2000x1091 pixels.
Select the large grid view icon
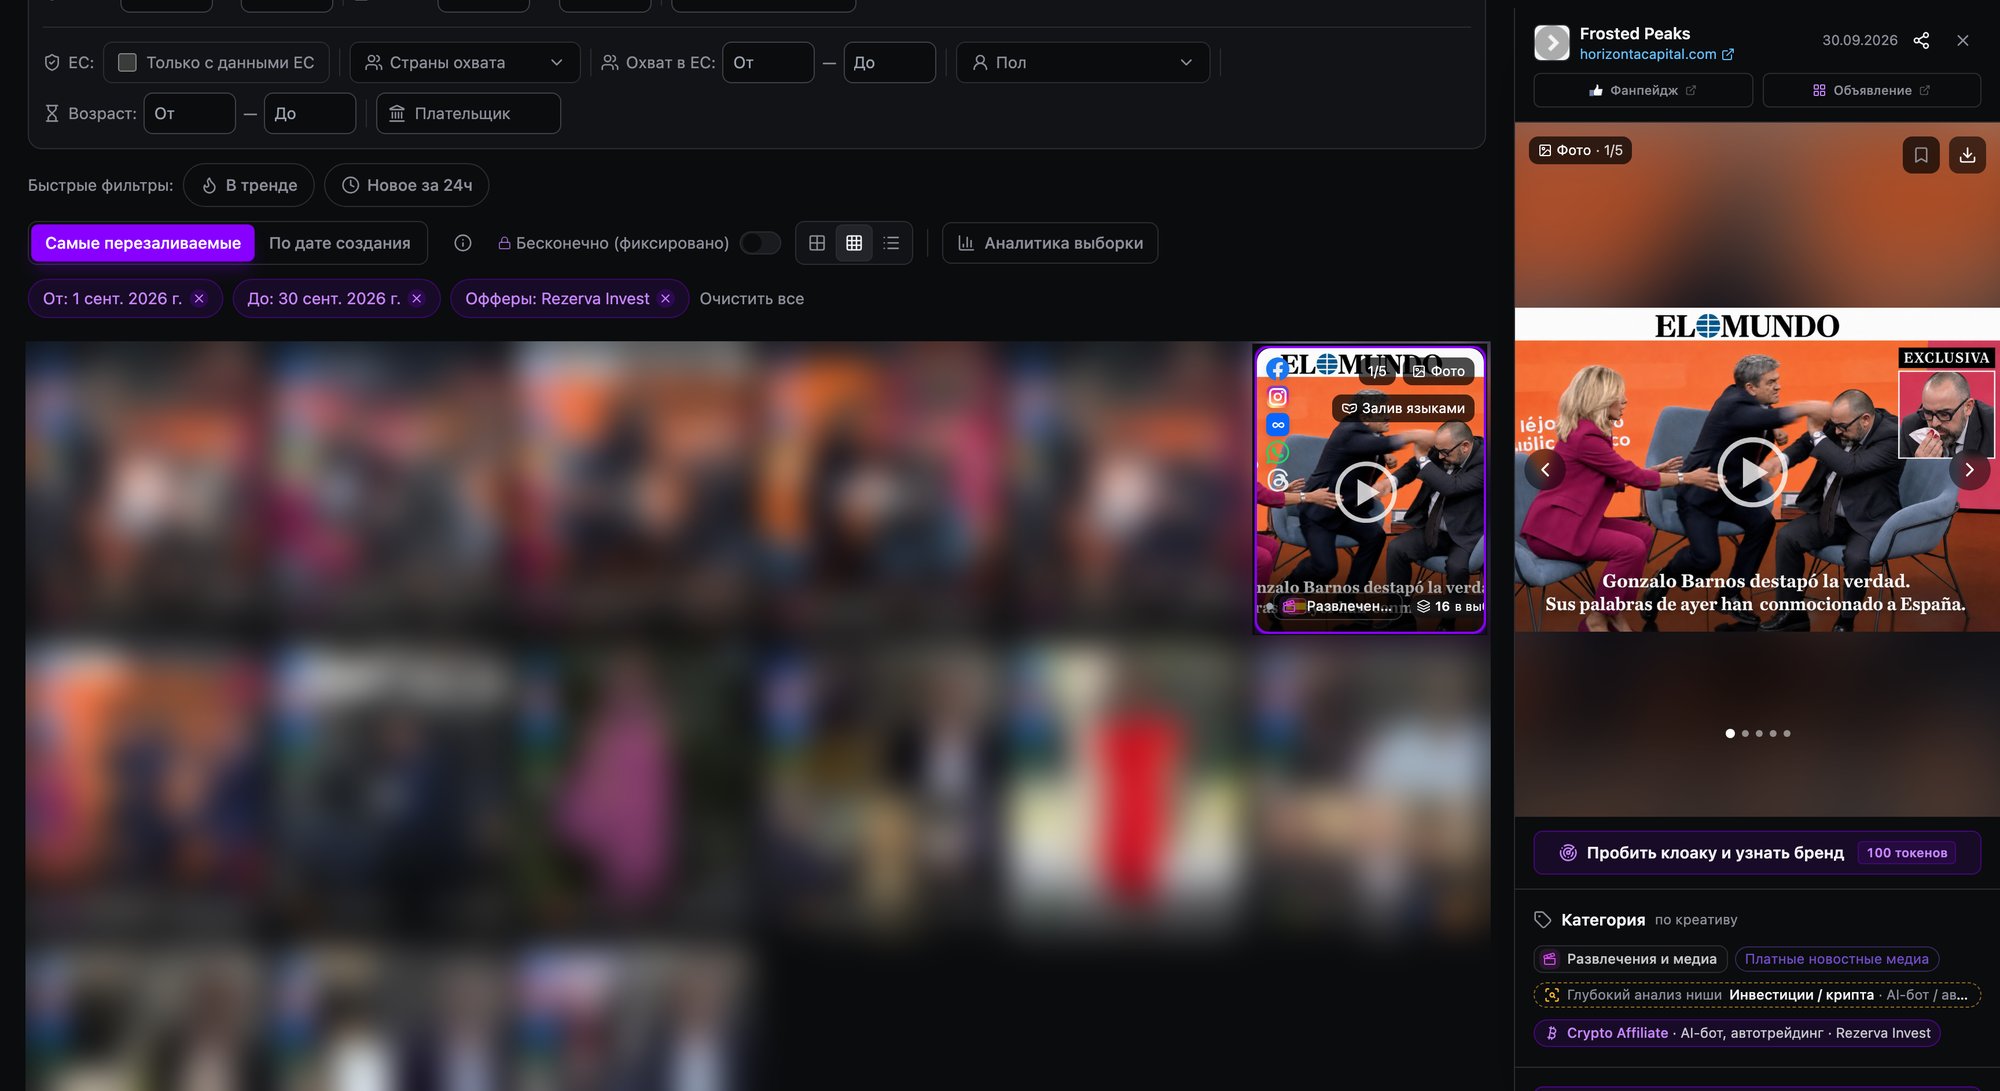[817, 243]
